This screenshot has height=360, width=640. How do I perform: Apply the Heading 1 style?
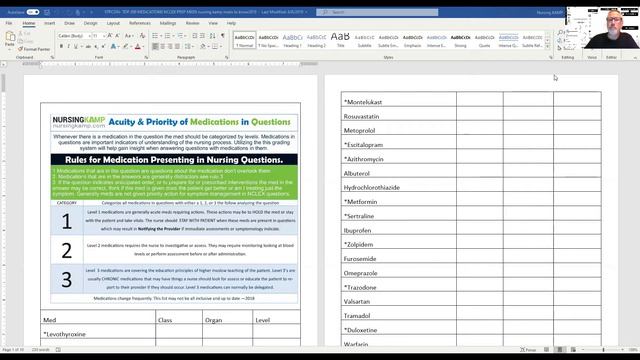click(292, 40)
